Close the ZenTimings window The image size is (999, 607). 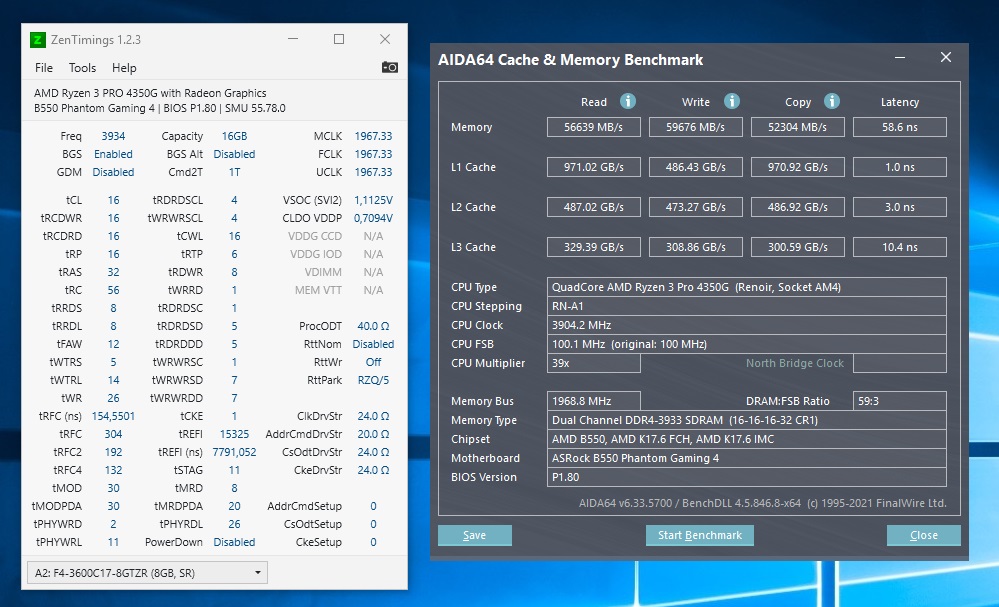(385, 39)
